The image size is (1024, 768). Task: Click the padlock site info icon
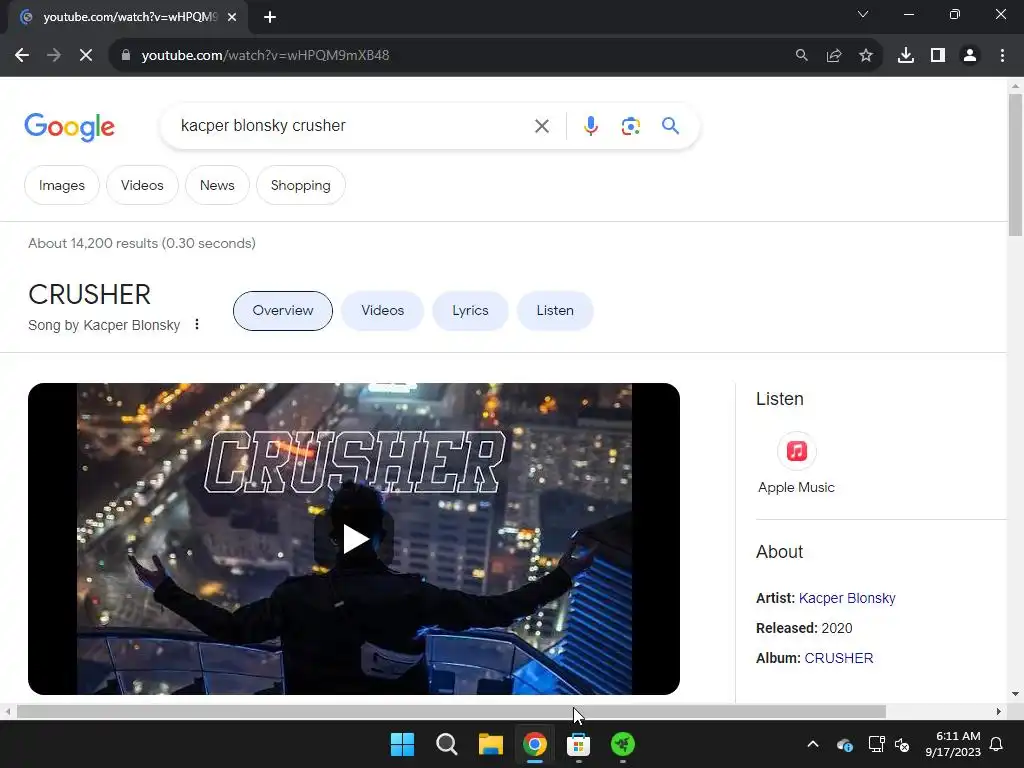pos(125,56)
